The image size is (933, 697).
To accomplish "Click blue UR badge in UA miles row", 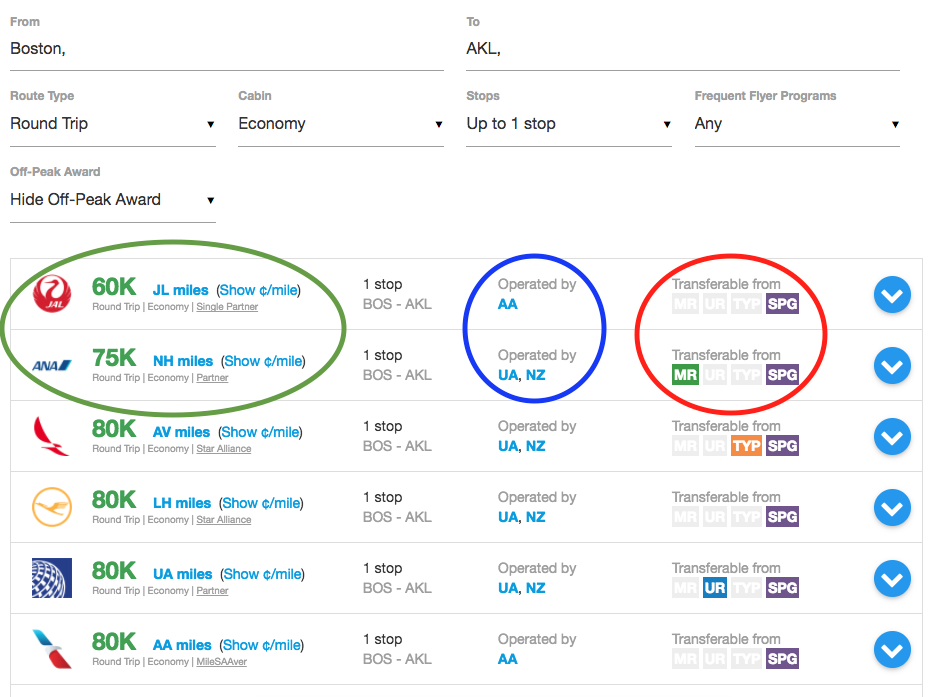I will point(714,588).
